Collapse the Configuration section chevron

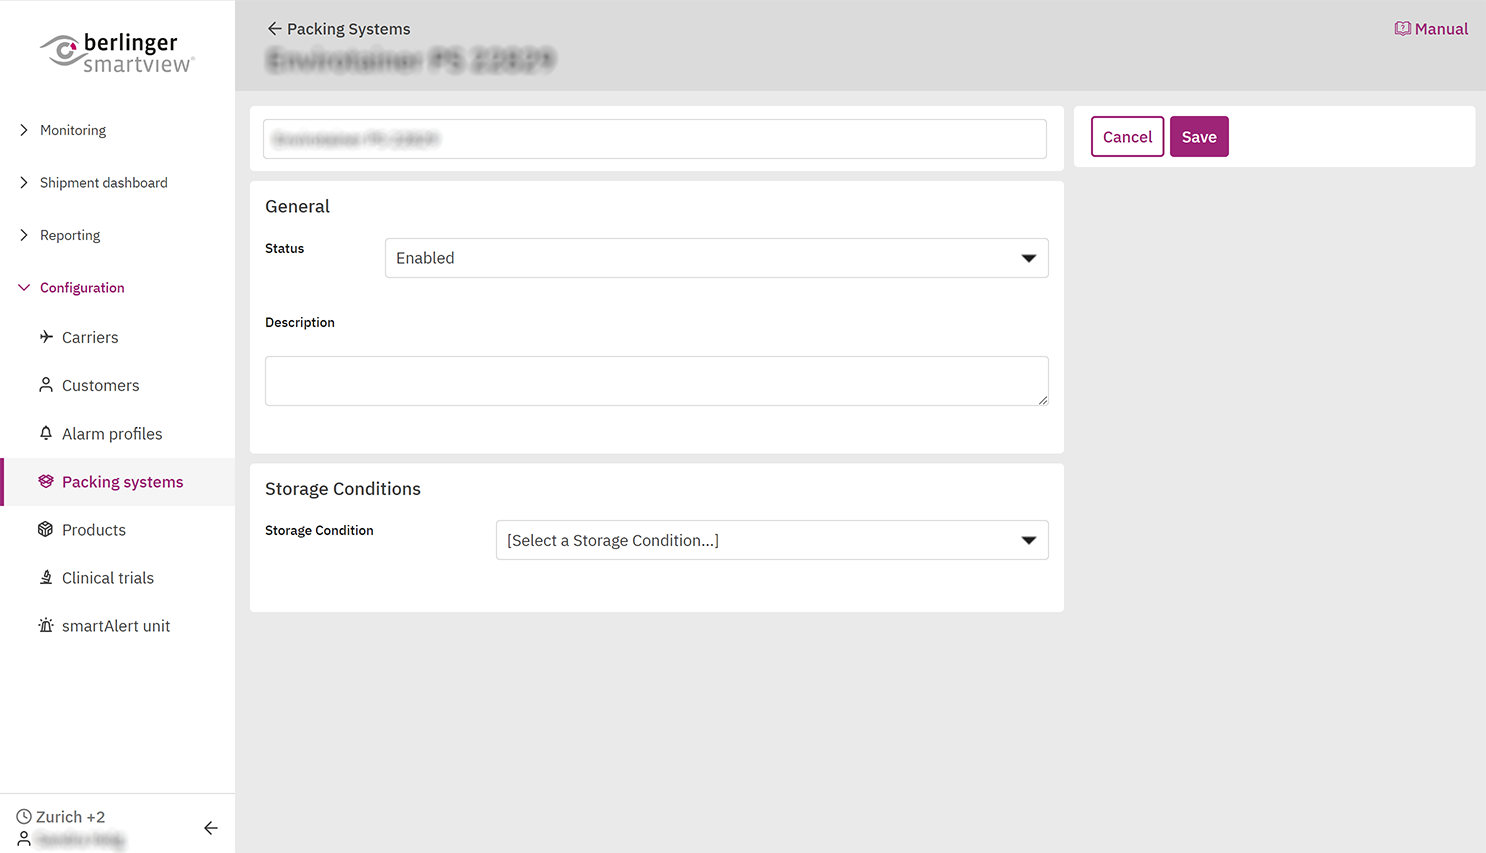24,287
